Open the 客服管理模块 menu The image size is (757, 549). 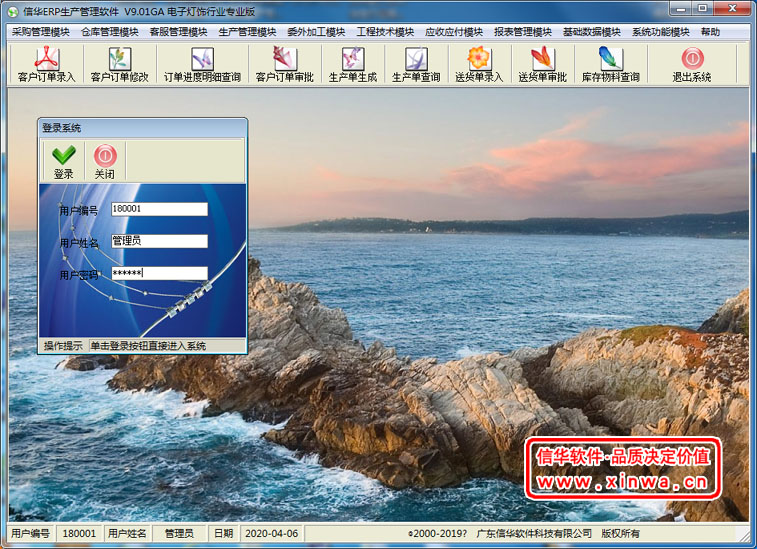pyautogui.click(x=179, y=32)
